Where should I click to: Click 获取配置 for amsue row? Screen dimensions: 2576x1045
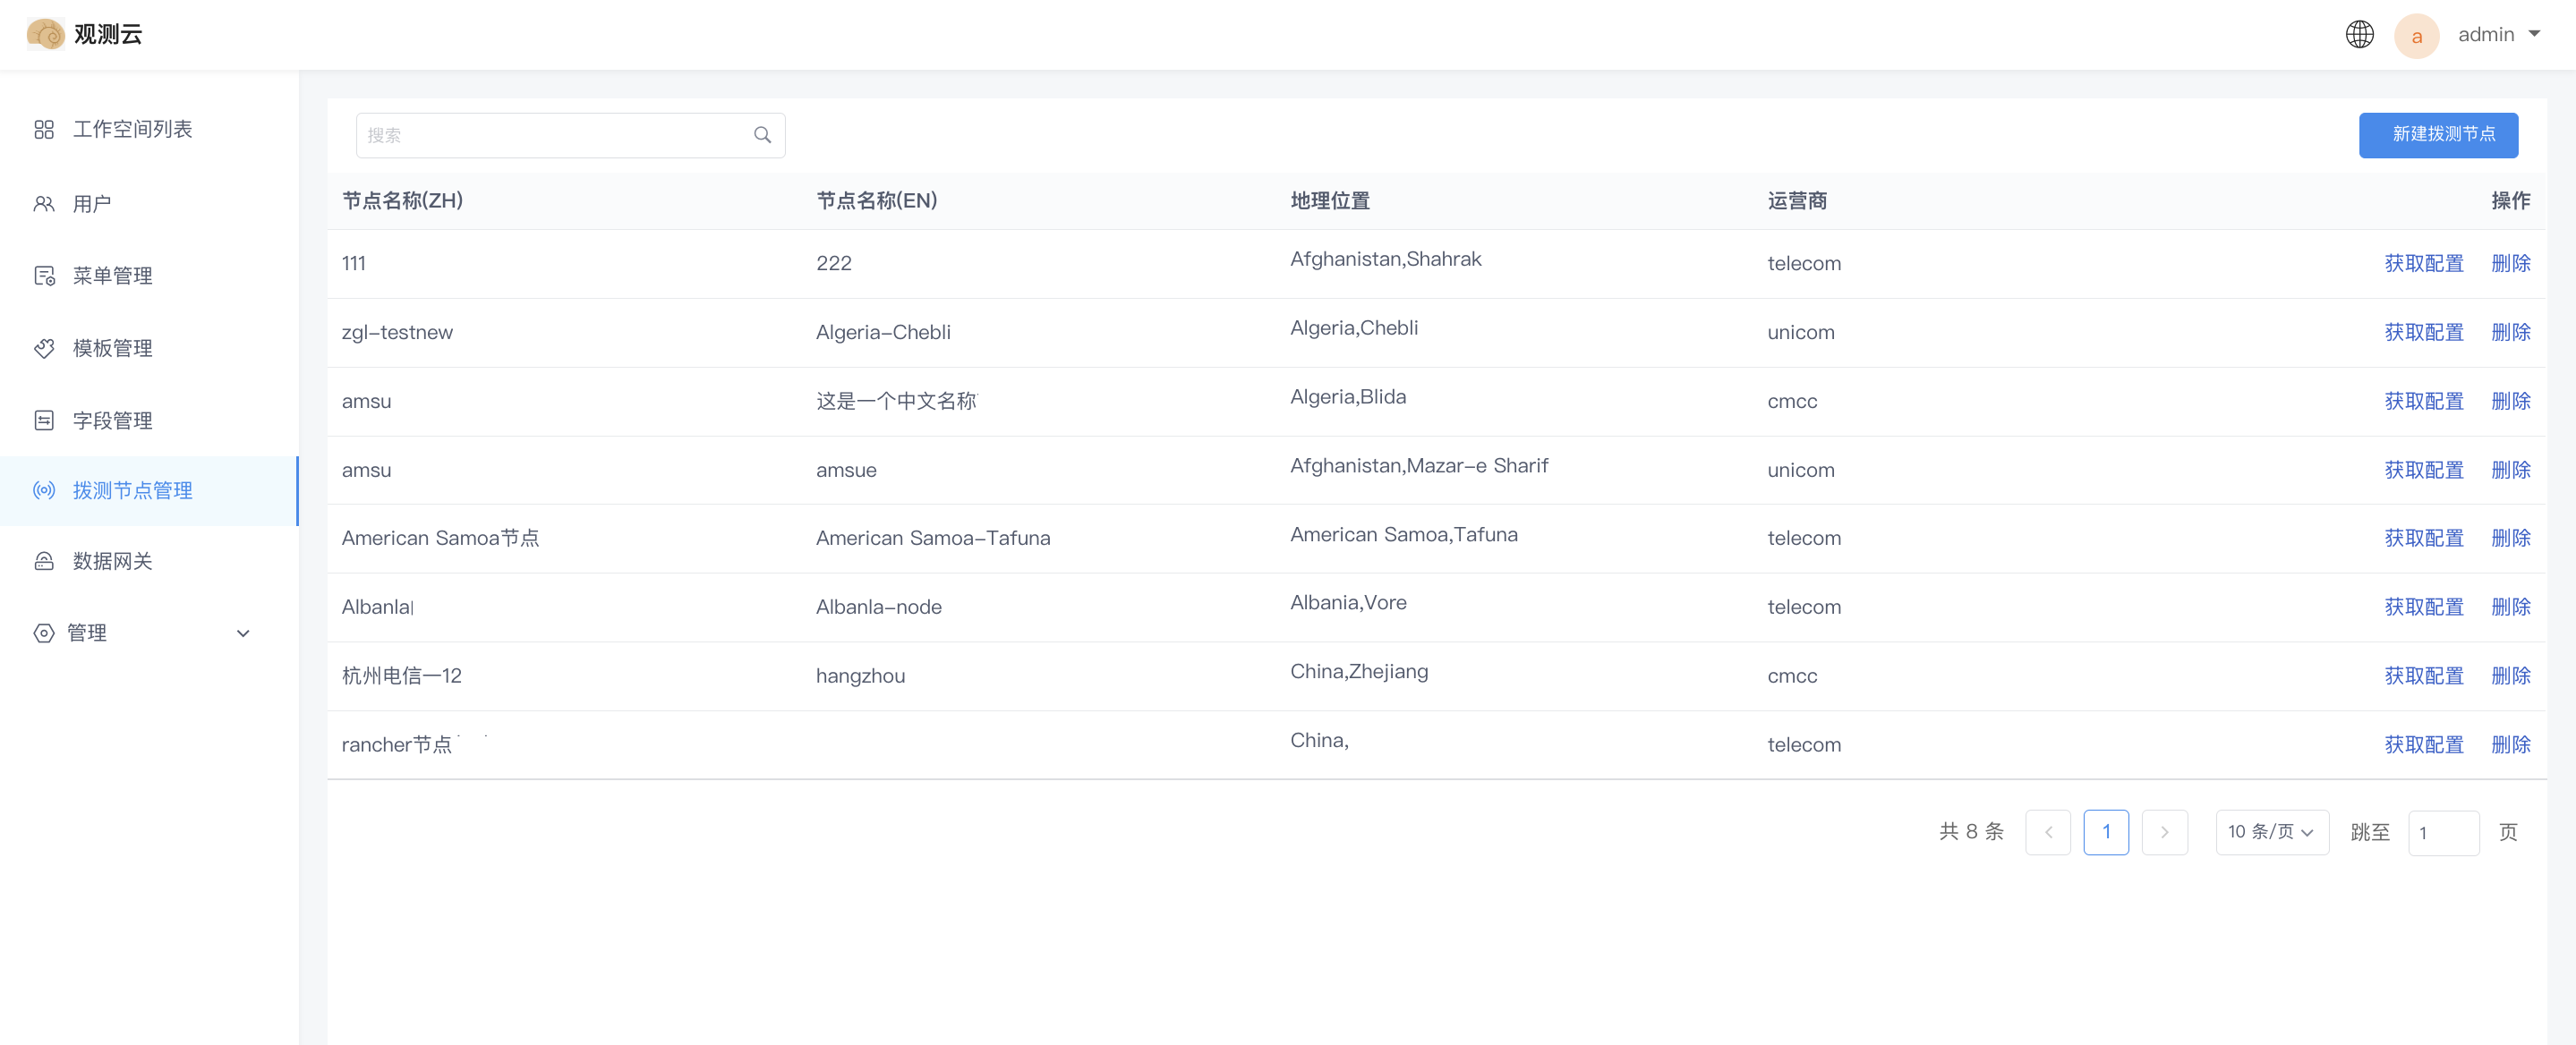click(x=2423, y=470)
